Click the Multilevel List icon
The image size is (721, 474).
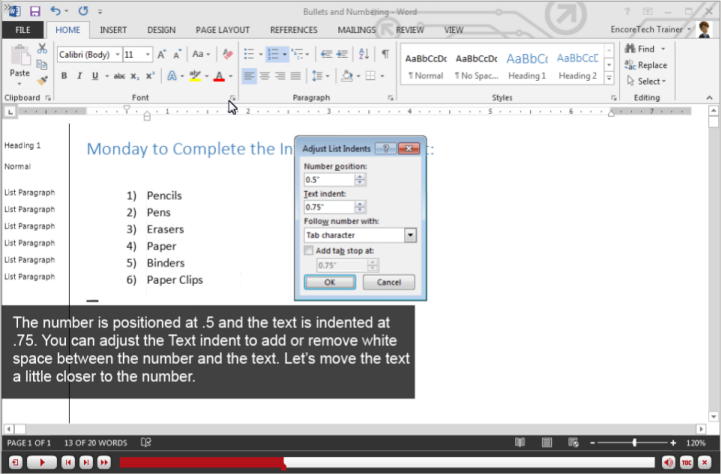pyautogui.click(x=298, y=54)
